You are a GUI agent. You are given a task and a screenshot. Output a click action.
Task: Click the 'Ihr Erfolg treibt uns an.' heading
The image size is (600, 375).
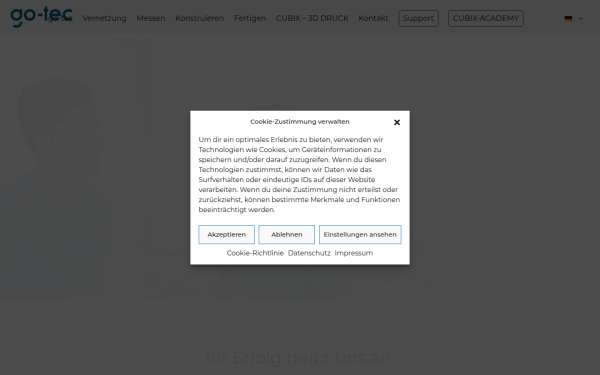(x=300, y=358)
